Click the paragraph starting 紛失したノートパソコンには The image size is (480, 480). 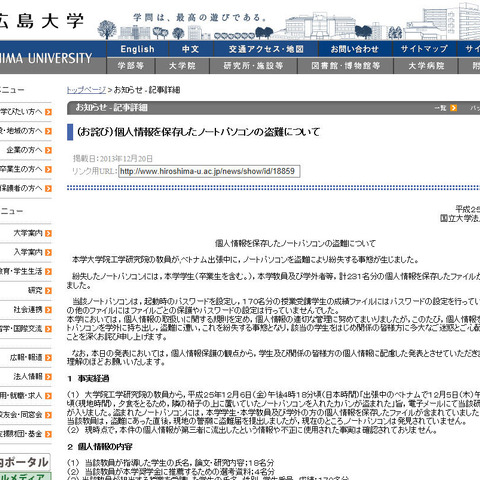pos(273,280)
